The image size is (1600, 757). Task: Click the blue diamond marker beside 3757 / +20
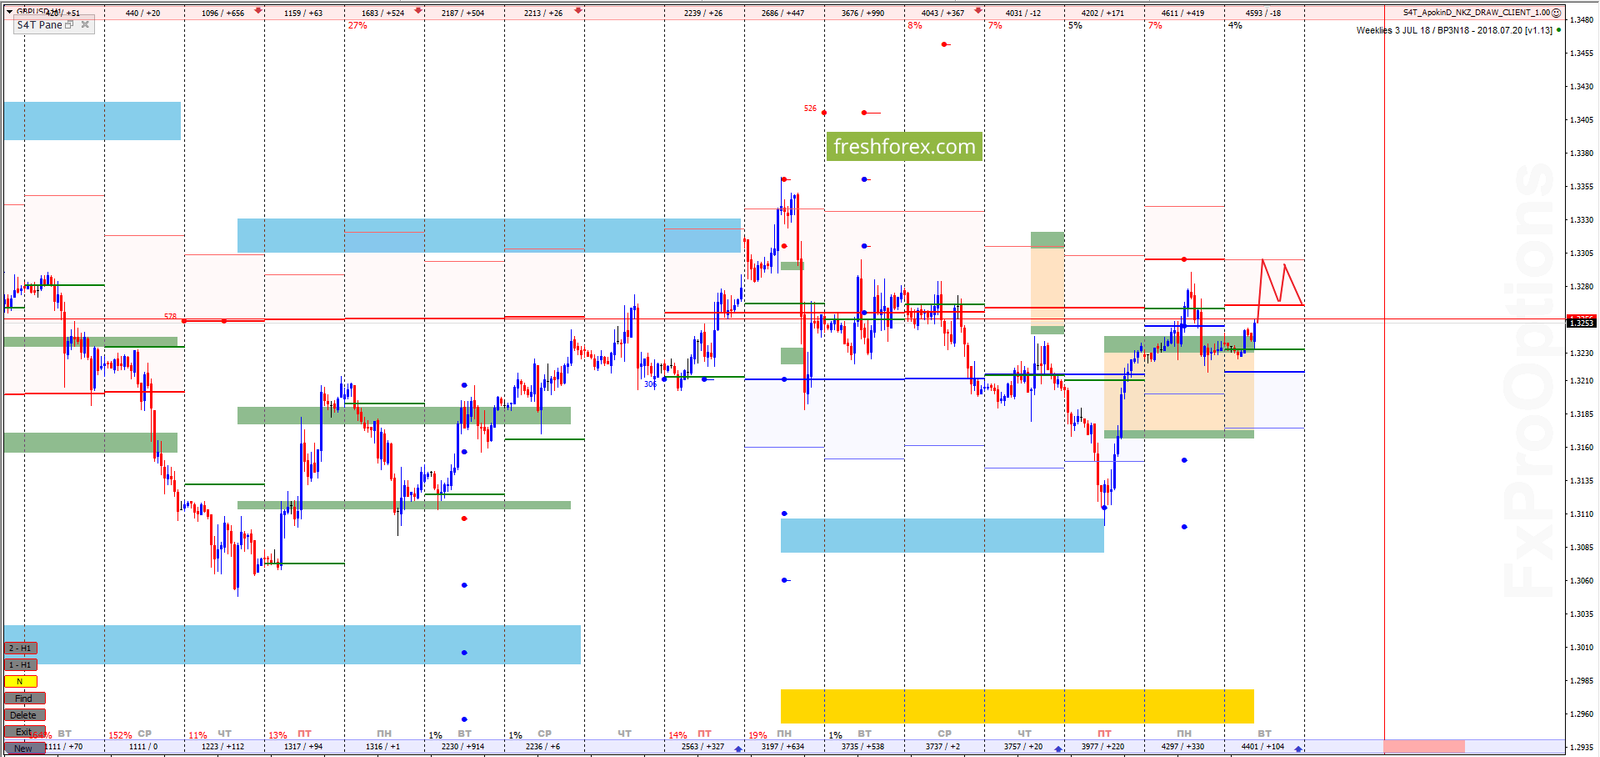pos(1058,749)
